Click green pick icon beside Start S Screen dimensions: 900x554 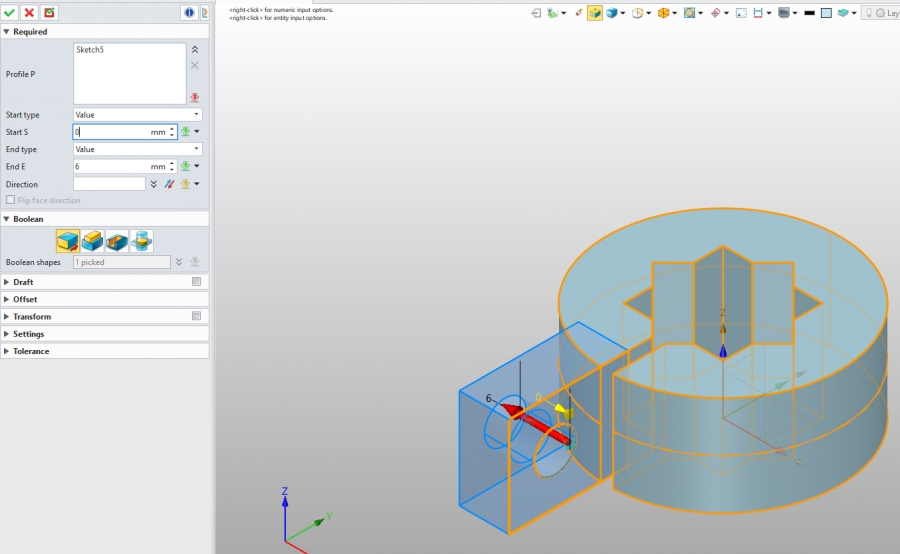point(185,131)
